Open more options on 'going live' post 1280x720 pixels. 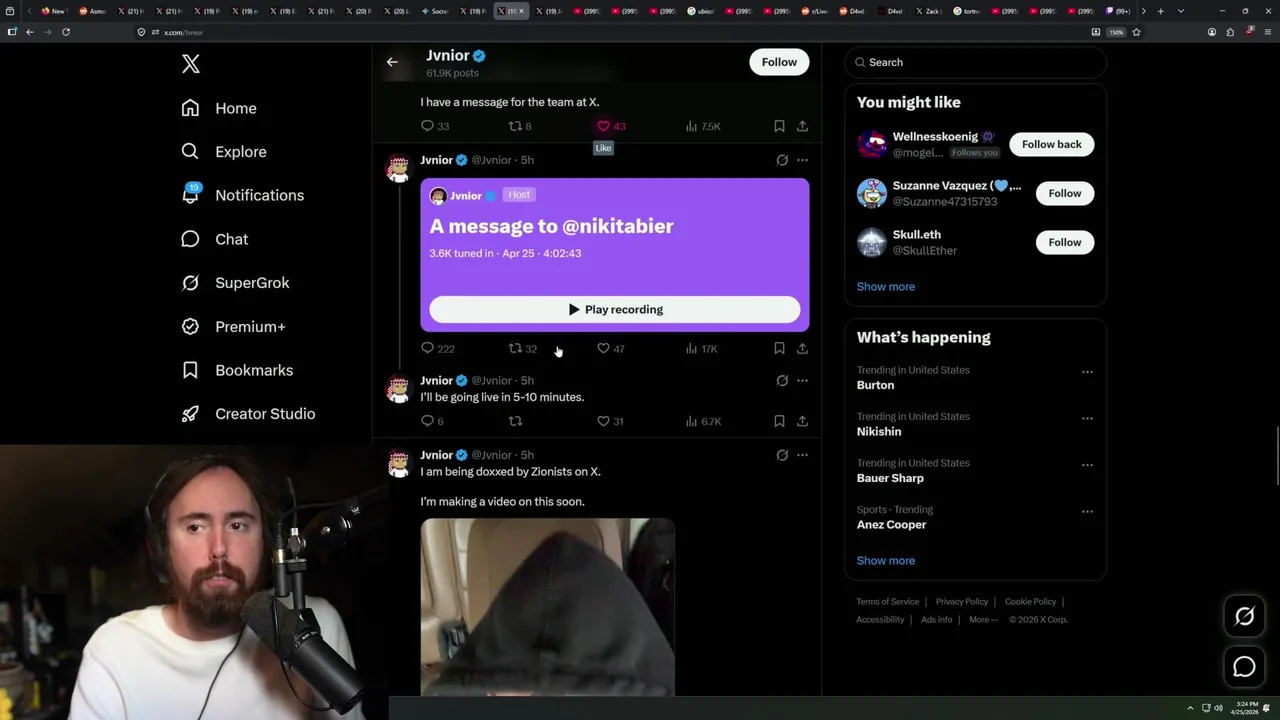[802, 381]
